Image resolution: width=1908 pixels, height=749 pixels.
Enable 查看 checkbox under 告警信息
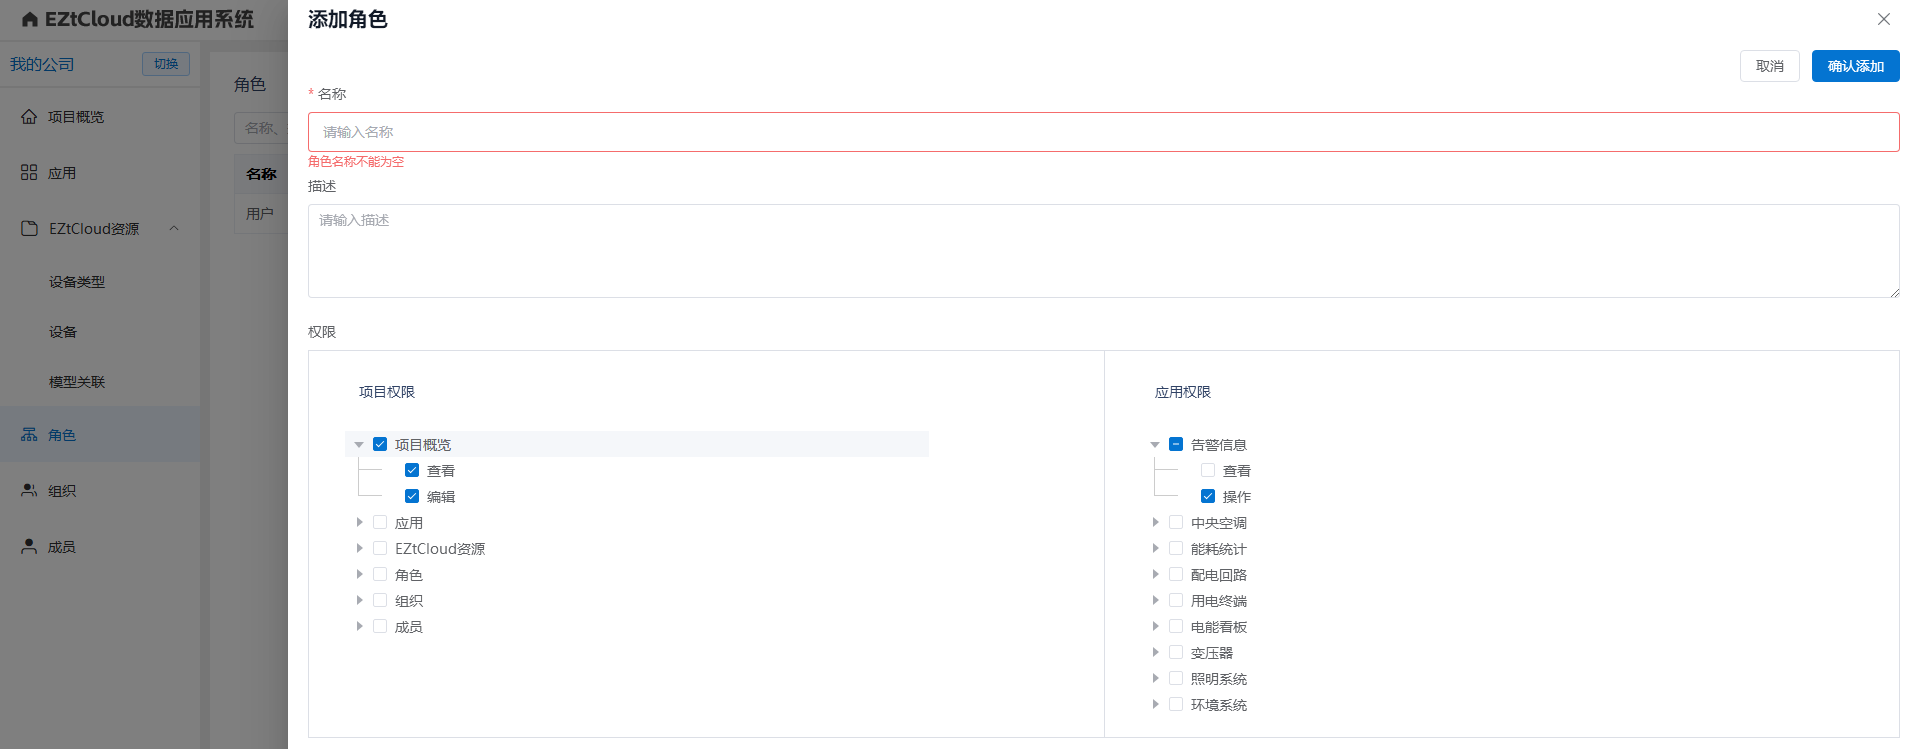(x=1208, y=470)
